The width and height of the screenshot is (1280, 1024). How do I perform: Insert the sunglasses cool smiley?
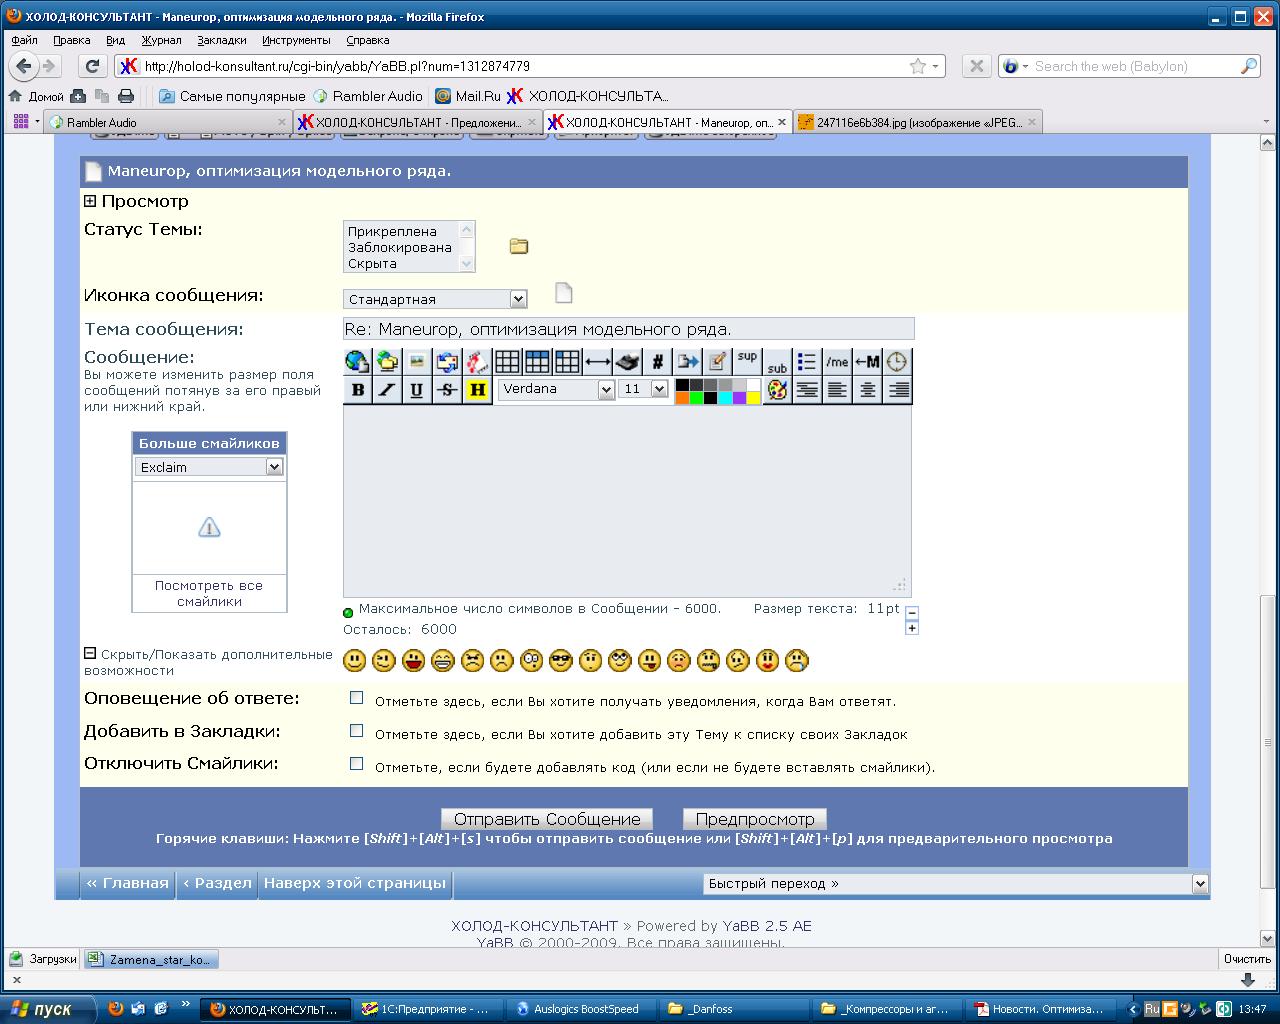[x=561, y=660]
